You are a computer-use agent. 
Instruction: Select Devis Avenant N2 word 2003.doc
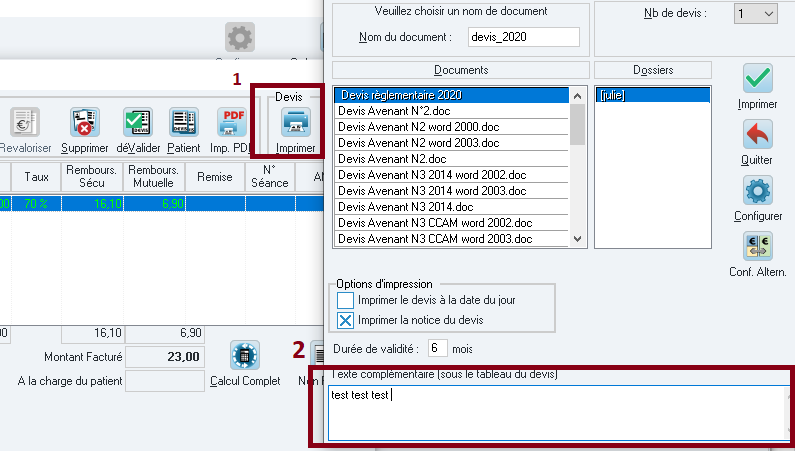point(451,143)
